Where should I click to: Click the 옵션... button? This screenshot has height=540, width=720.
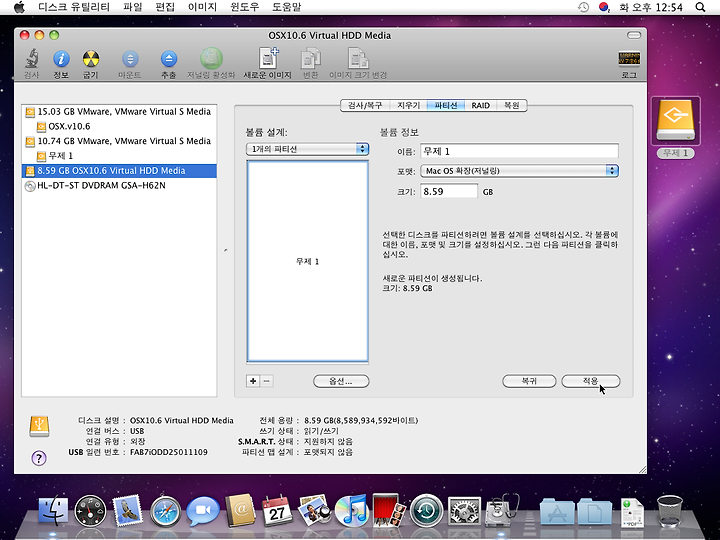pyautogui.click(x=341, y=381)
